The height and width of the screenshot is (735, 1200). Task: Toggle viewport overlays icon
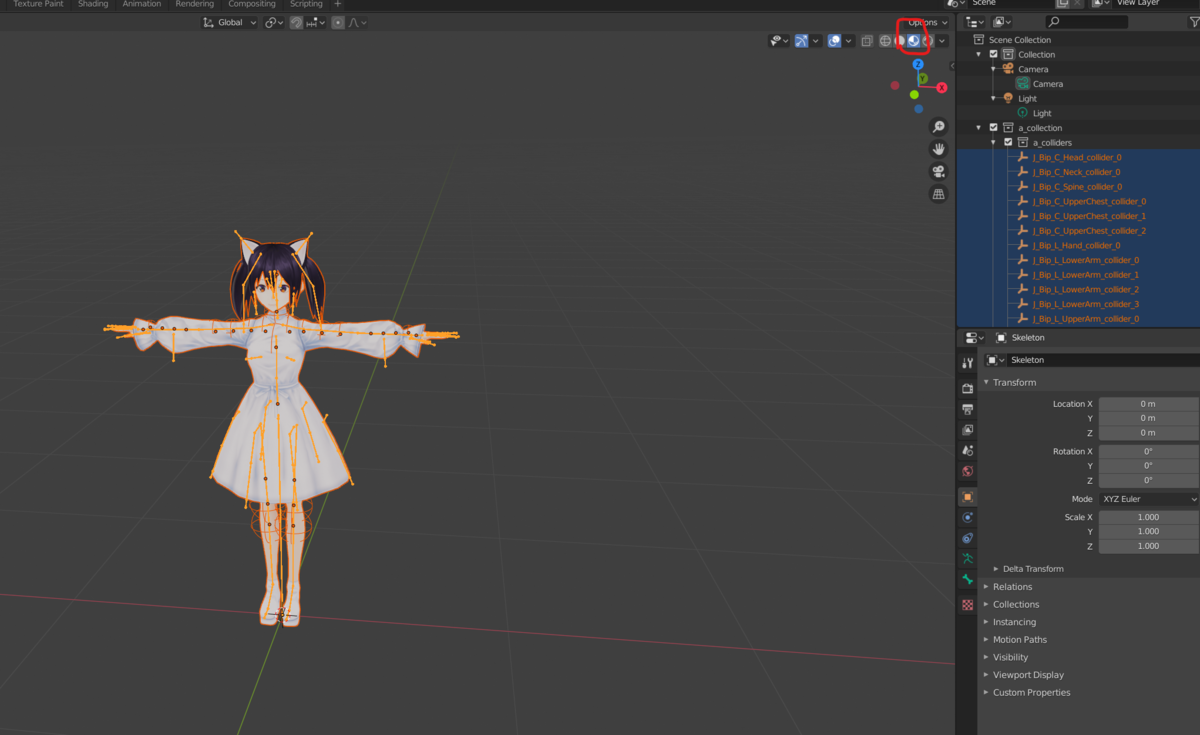pos(834,41)
